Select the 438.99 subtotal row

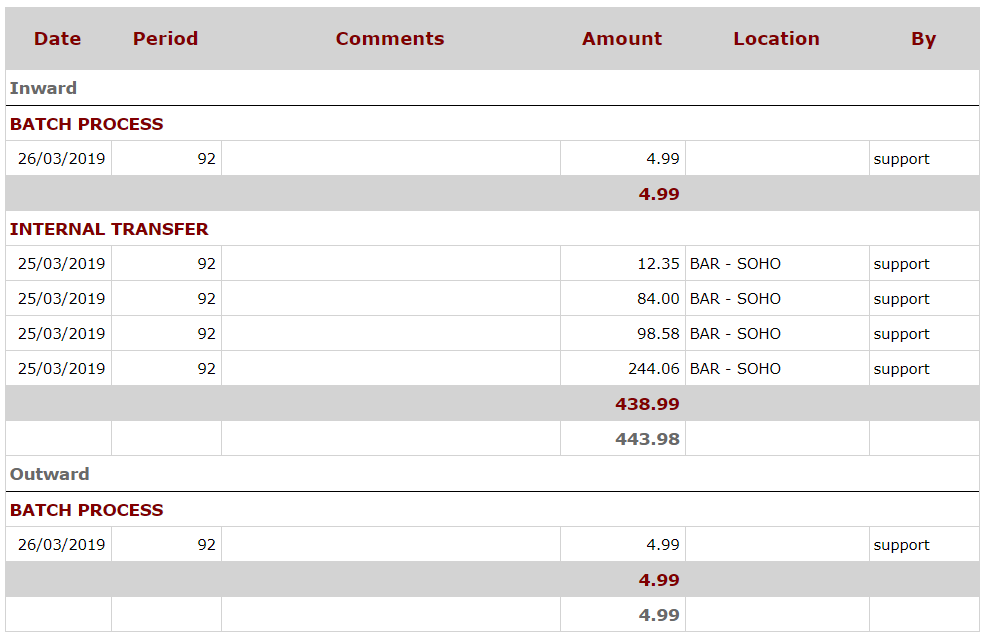point(656,404)
